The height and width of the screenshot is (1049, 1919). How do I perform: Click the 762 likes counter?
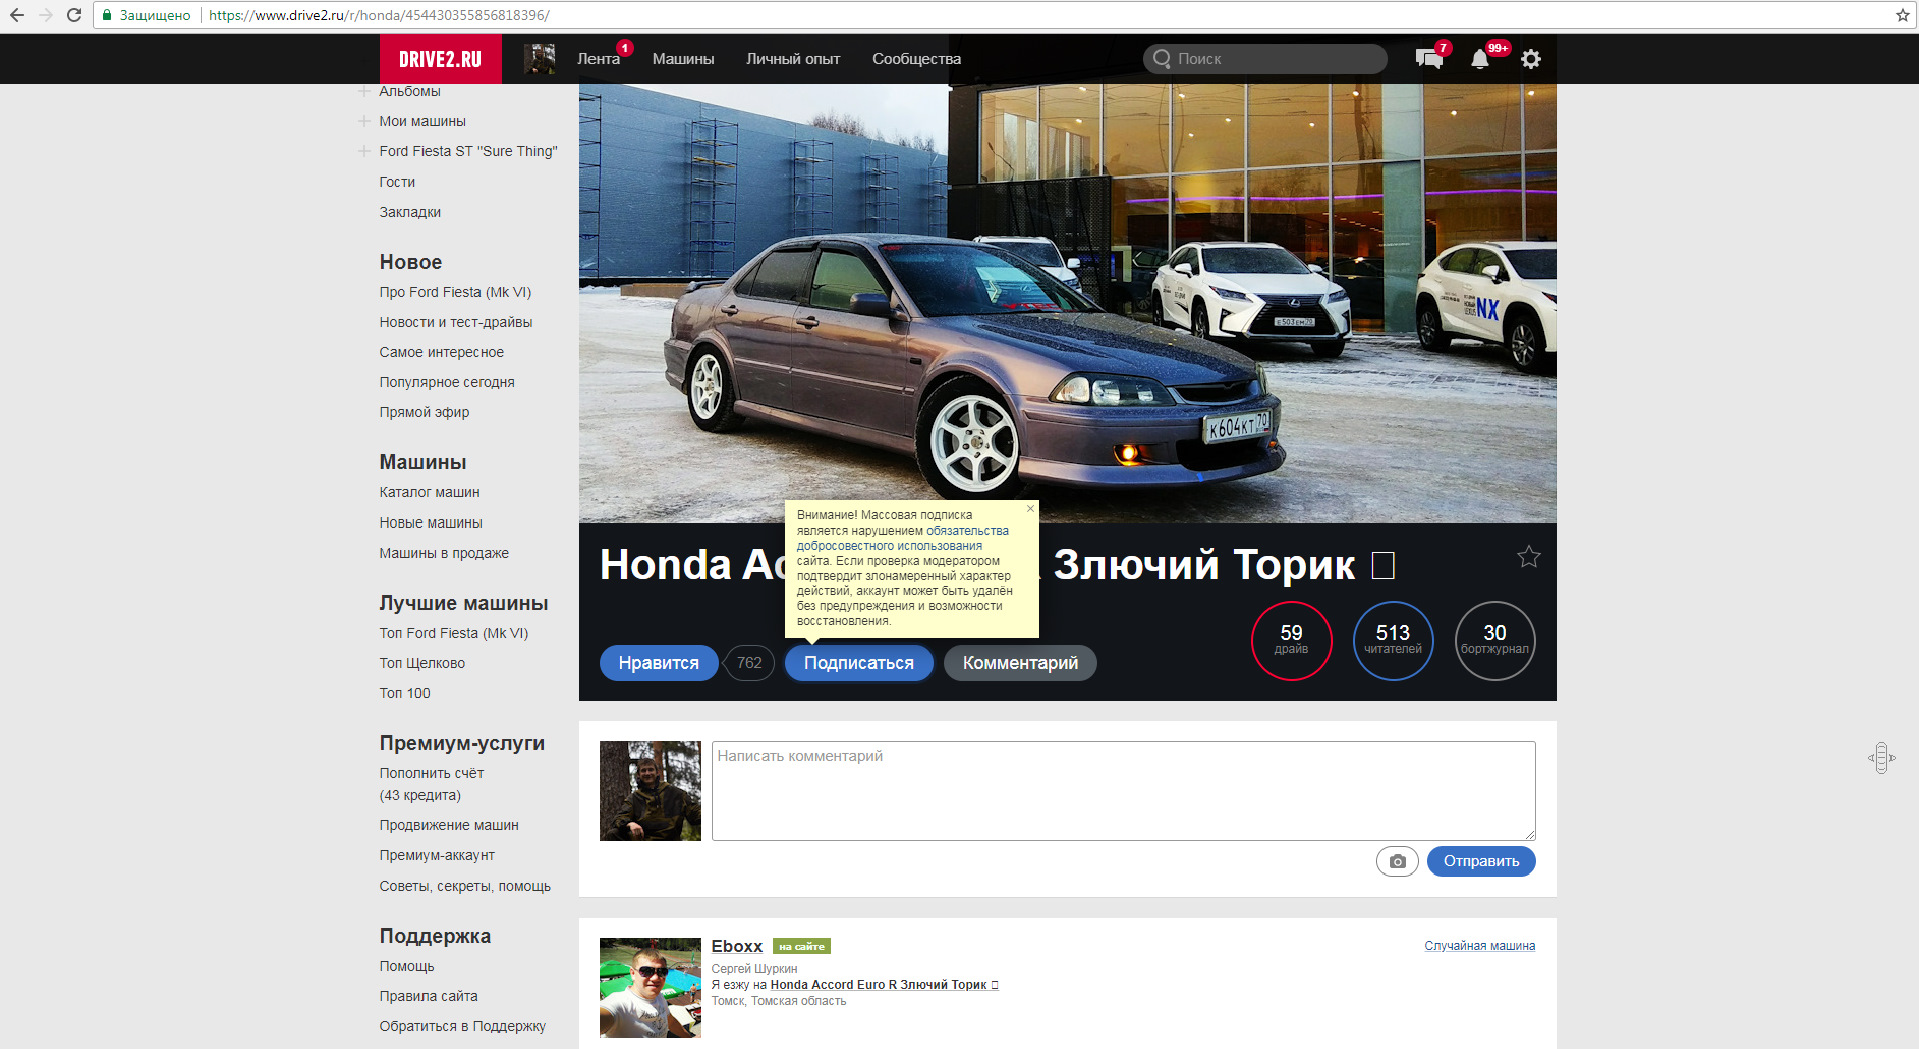point(749,663)
